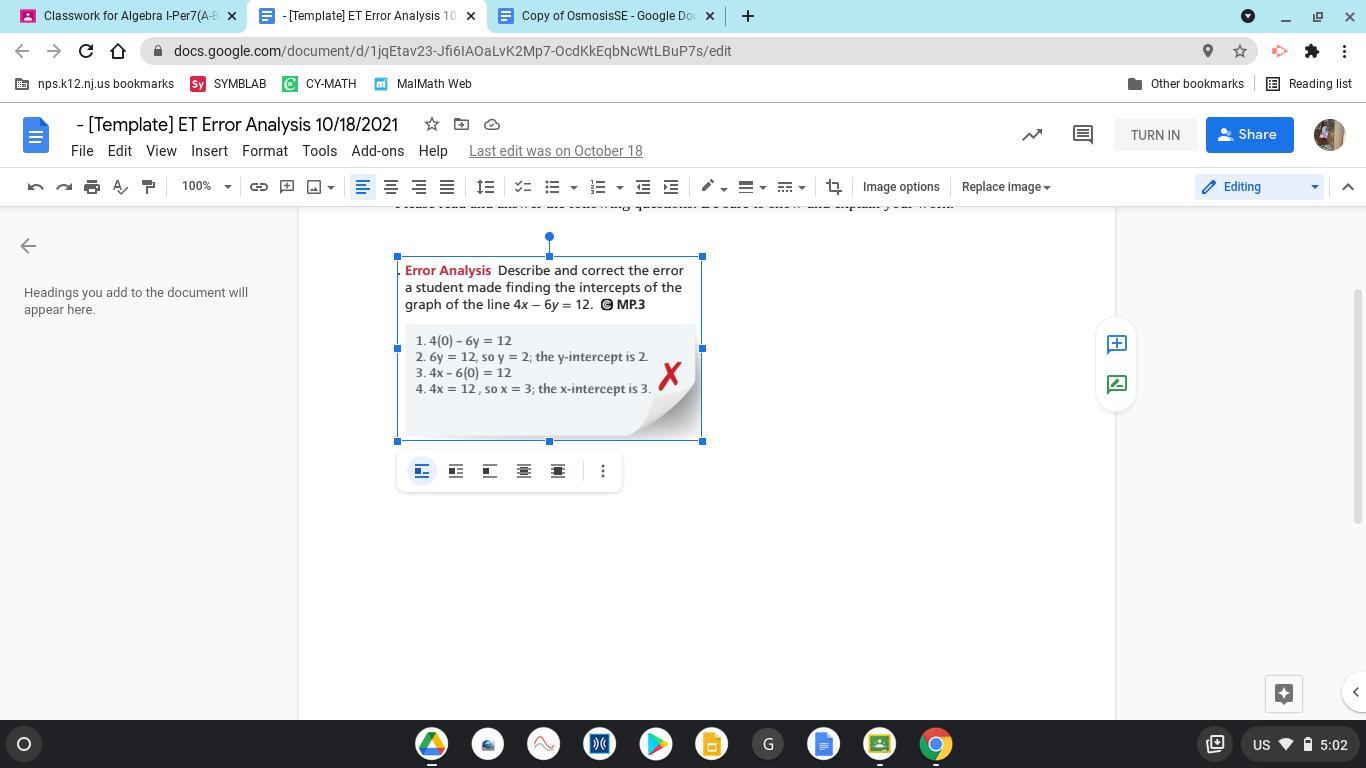Insert a link with the toolbar icon
Screen dimensions: 1366x768
pyautogui.click(x=259, y=187)
